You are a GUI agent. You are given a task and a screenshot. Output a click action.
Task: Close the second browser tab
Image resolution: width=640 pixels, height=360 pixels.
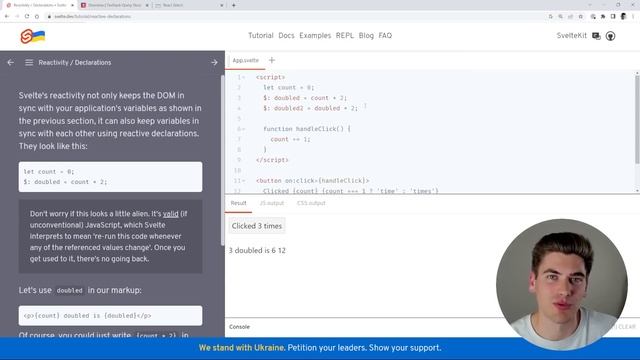(x=147, y=5)
